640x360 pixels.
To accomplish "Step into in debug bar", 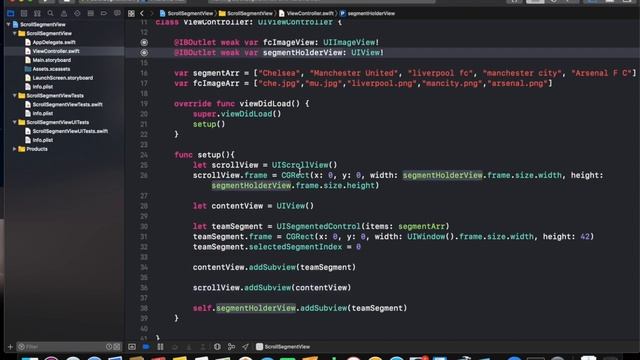I will pyautogui.click(x=189, y=347).
